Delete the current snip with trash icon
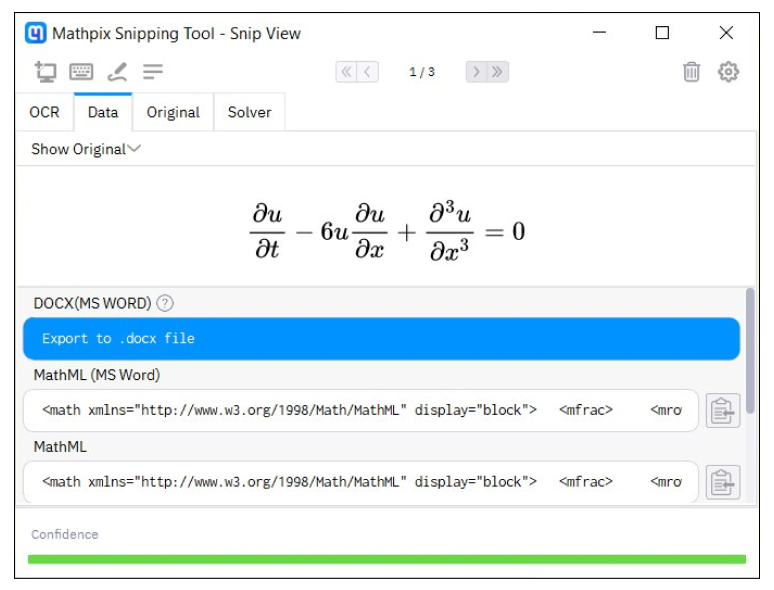Image resolution: width=774 pixels, height=590 pixels. click(691, 72)
